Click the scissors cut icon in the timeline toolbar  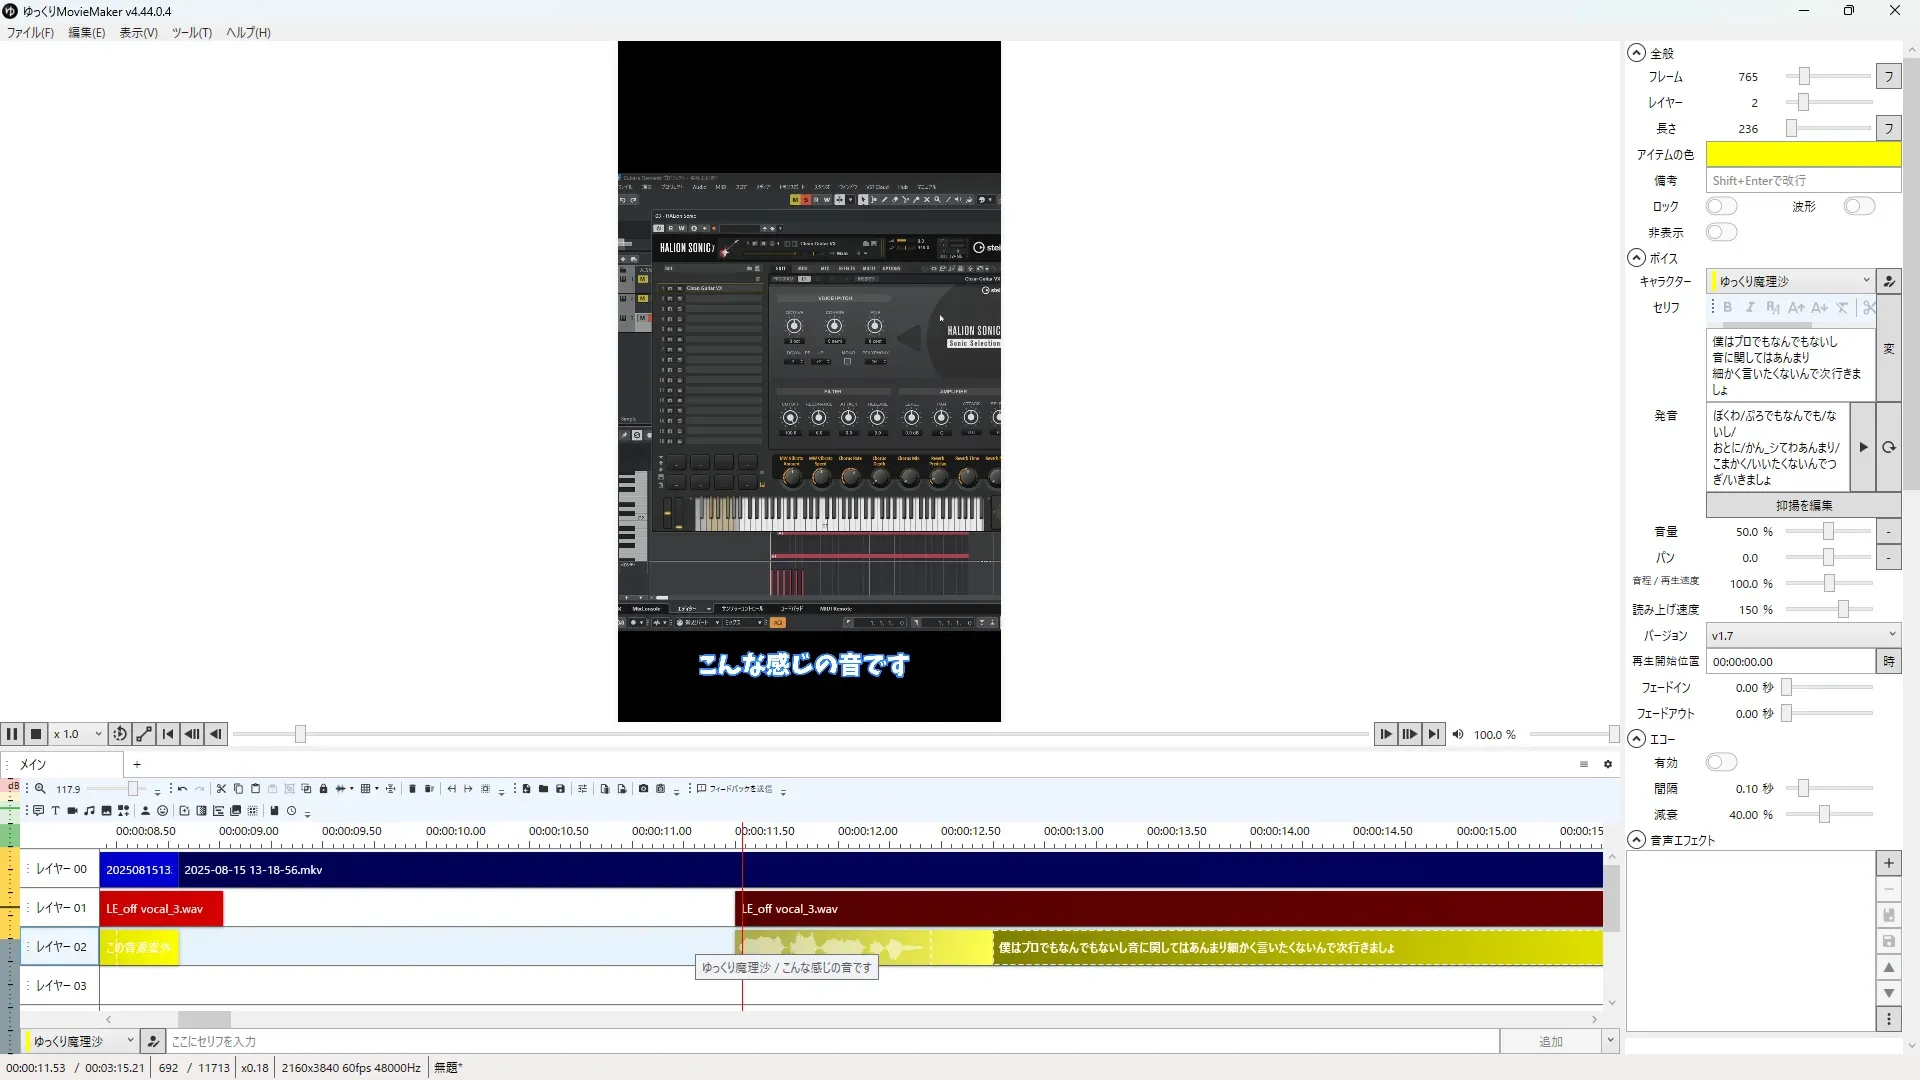click(221, 789)
